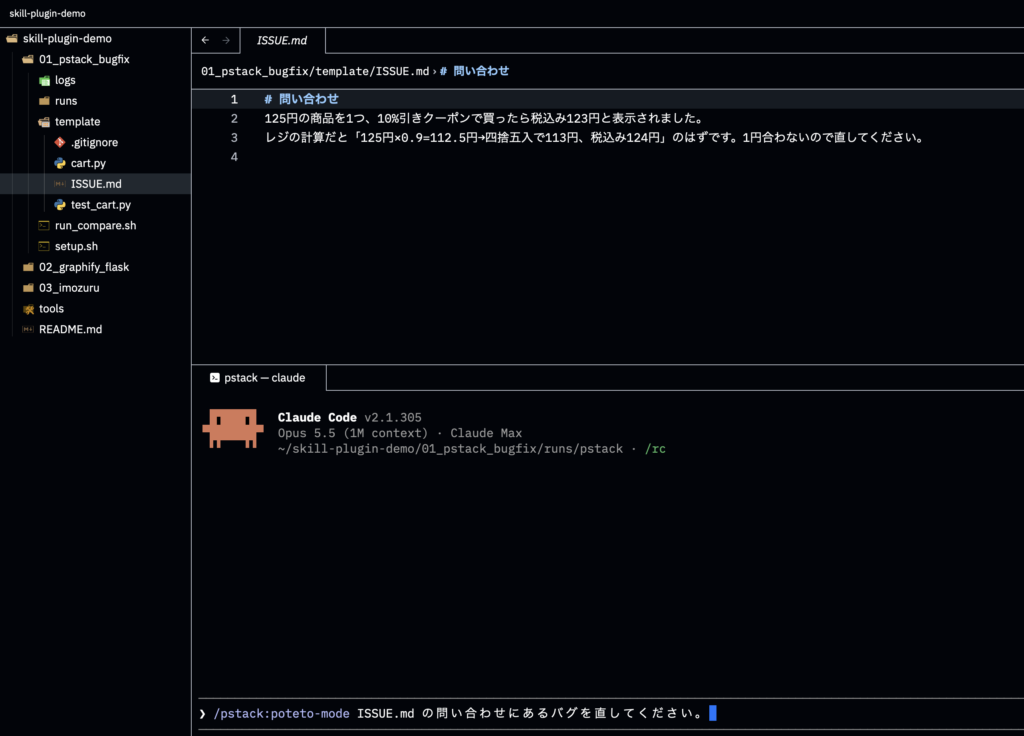Click the setup.sh shell script icon
Screen dimensions: 1024x736
coord(44,246)
